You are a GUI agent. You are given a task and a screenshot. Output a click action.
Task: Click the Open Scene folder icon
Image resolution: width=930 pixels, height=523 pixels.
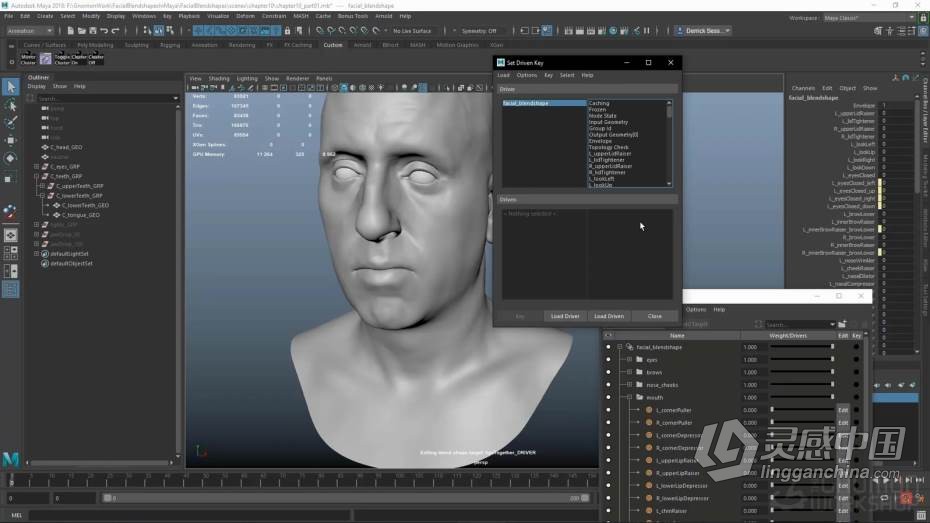(x=81, y=31)
